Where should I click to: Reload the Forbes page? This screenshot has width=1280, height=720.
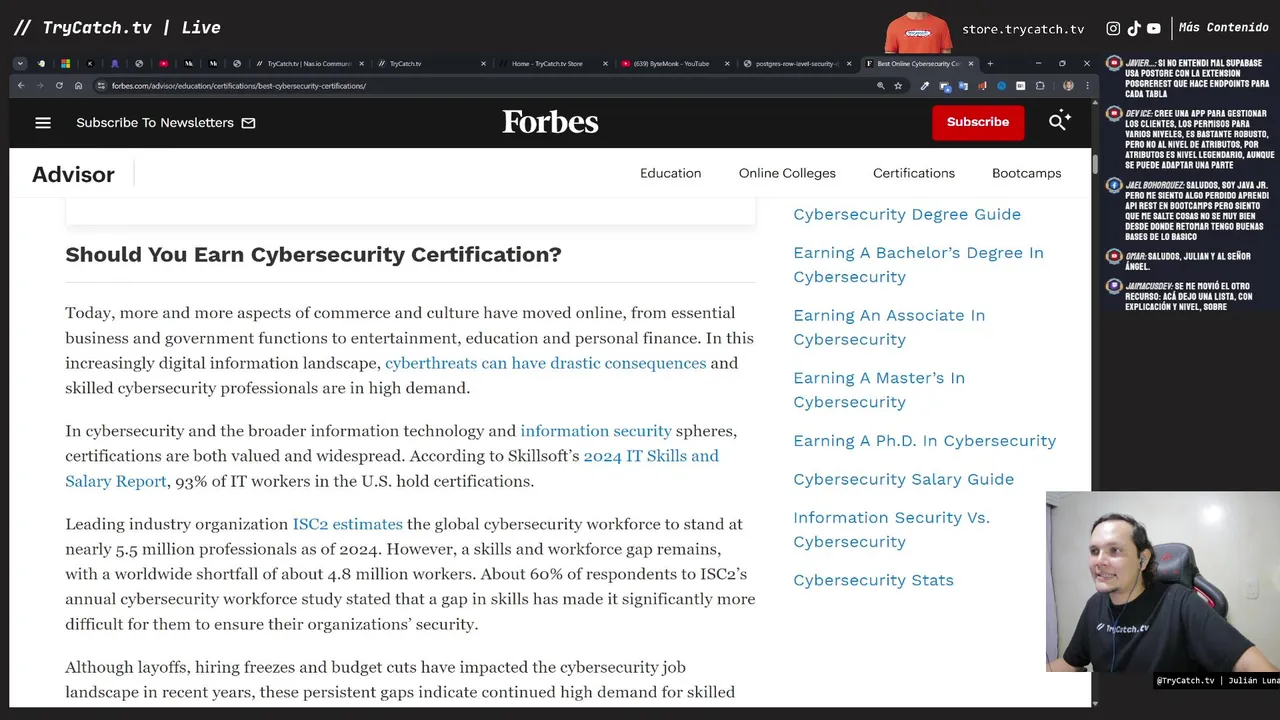point(59,86)
